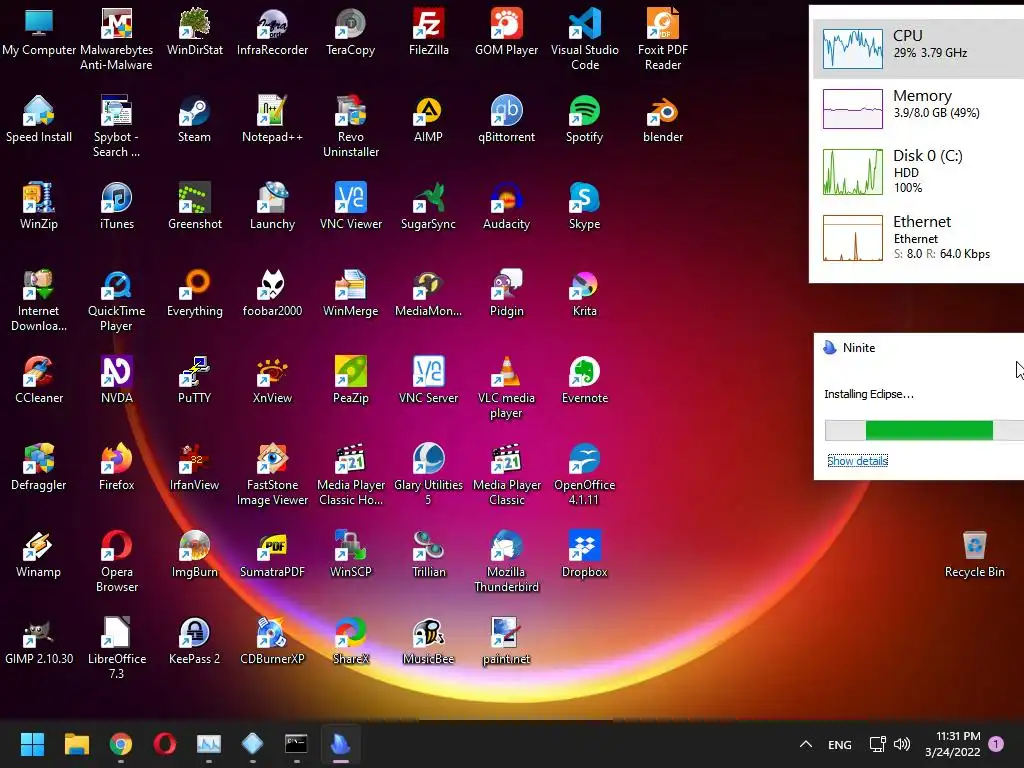Screen dimensions: 1024x768
Task: Open Revo Uninstaller icon
Action: 351,126
